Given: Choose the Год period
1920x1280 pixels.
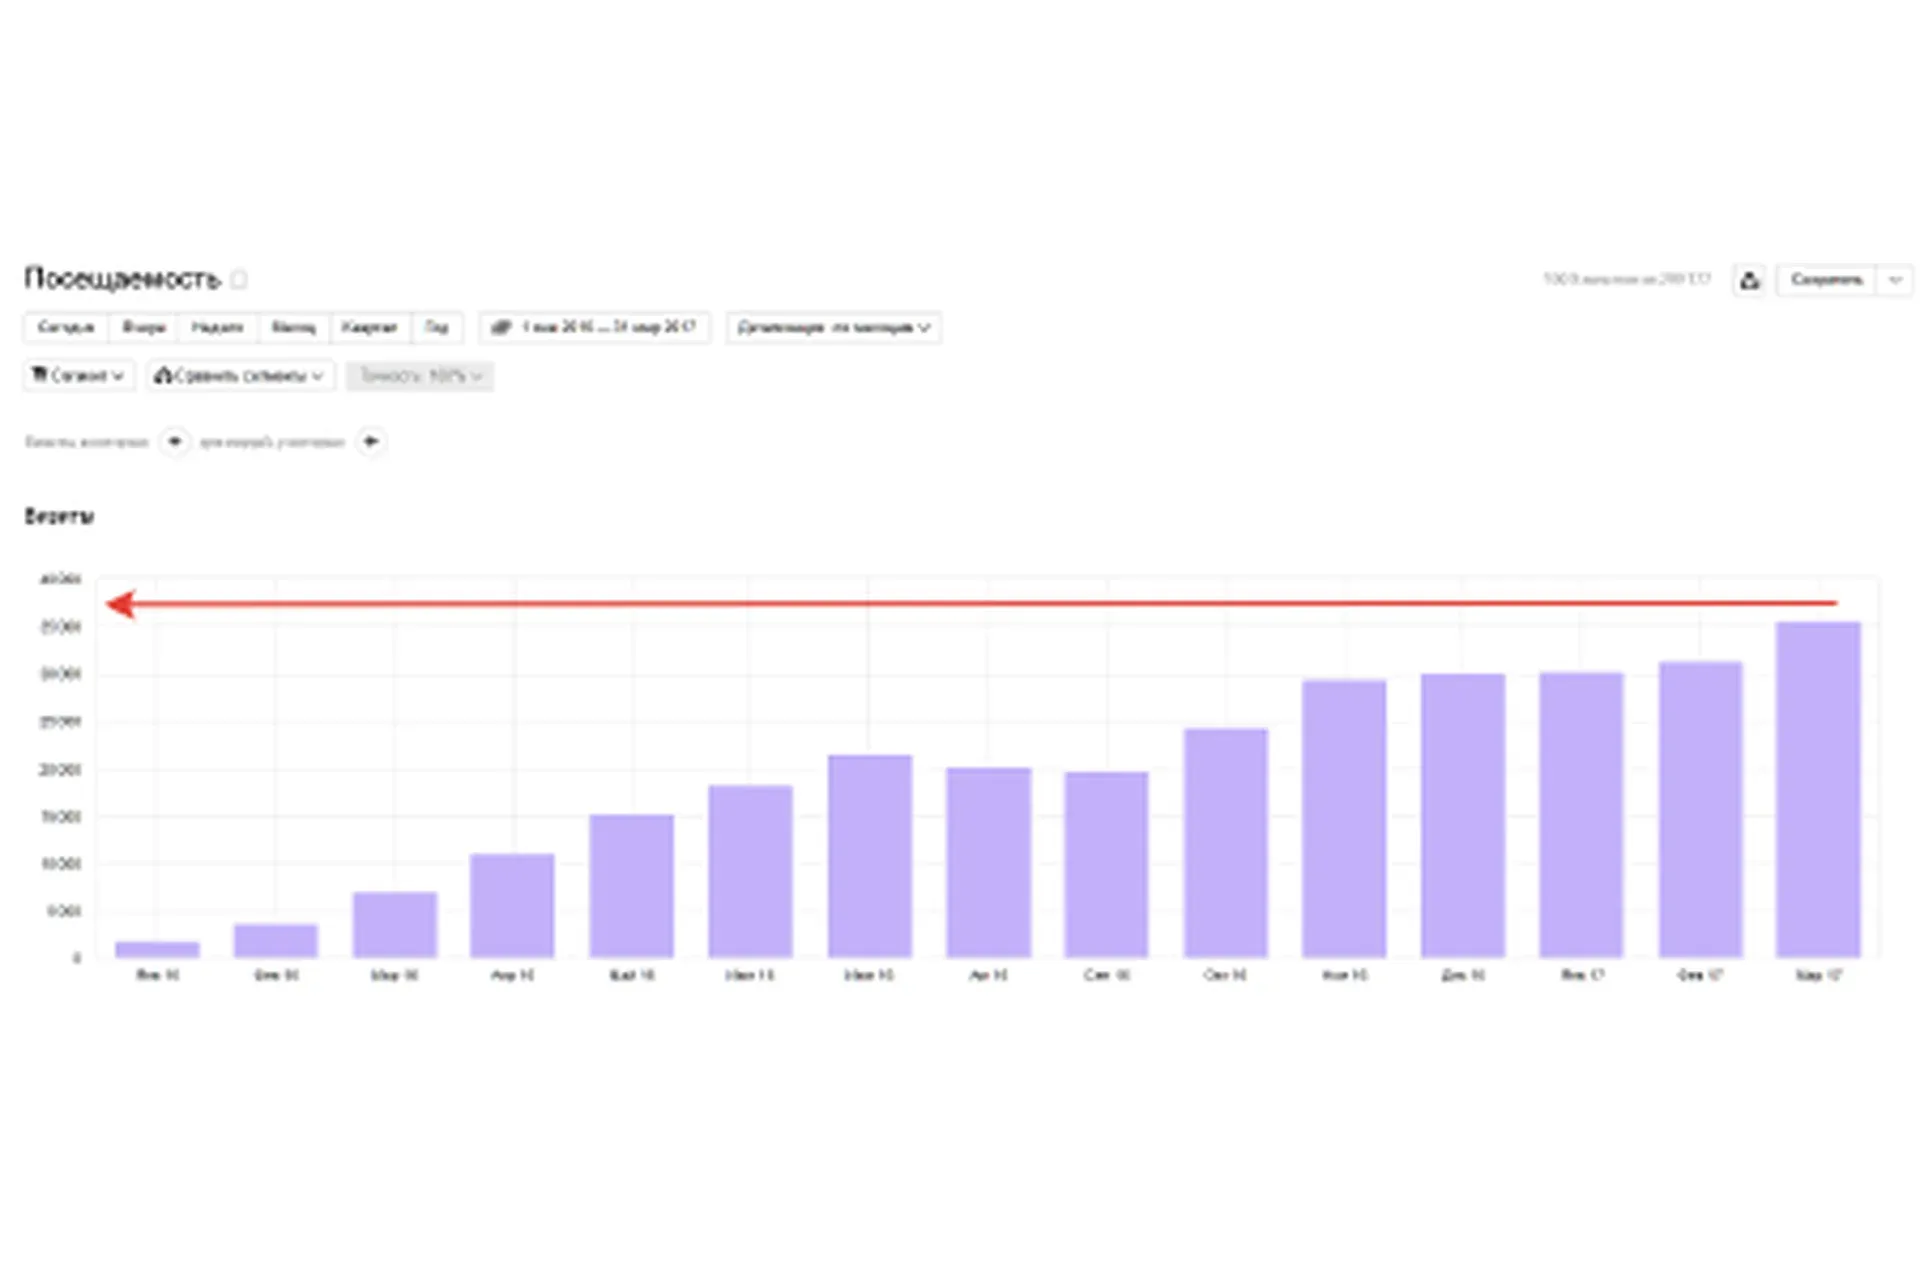Looking at the screenshot, I should (x=437, y=327).
